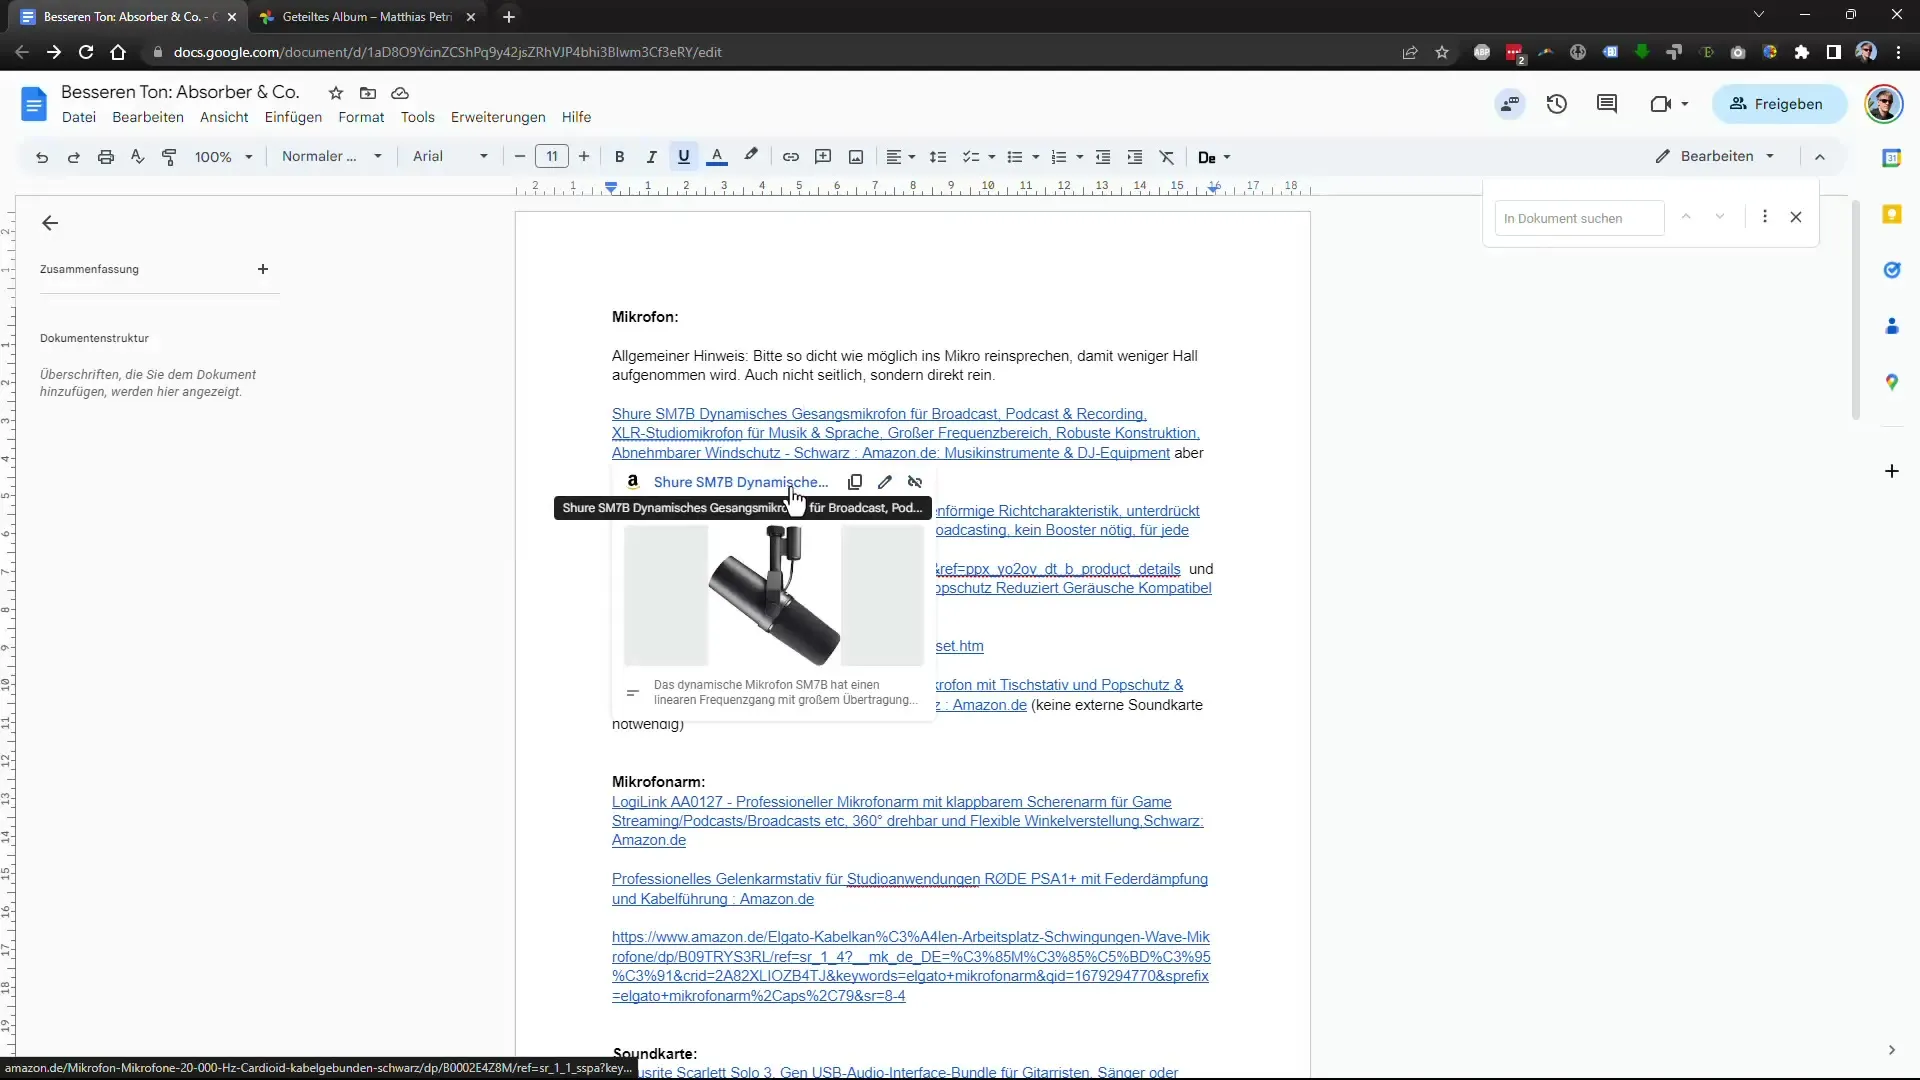Click the numbered list icon
Image resolution: width=1920 pixels, height=1080 pixels.
[1056, 156]
